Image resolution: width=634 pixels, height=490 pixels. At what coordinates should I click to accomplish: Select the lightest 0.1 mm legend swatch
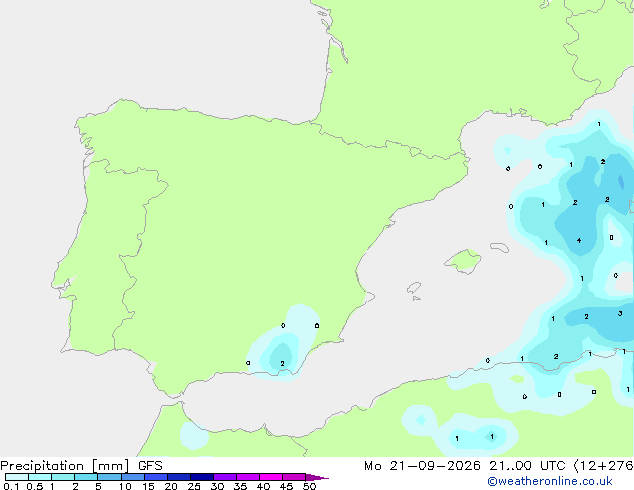(17, 477)
